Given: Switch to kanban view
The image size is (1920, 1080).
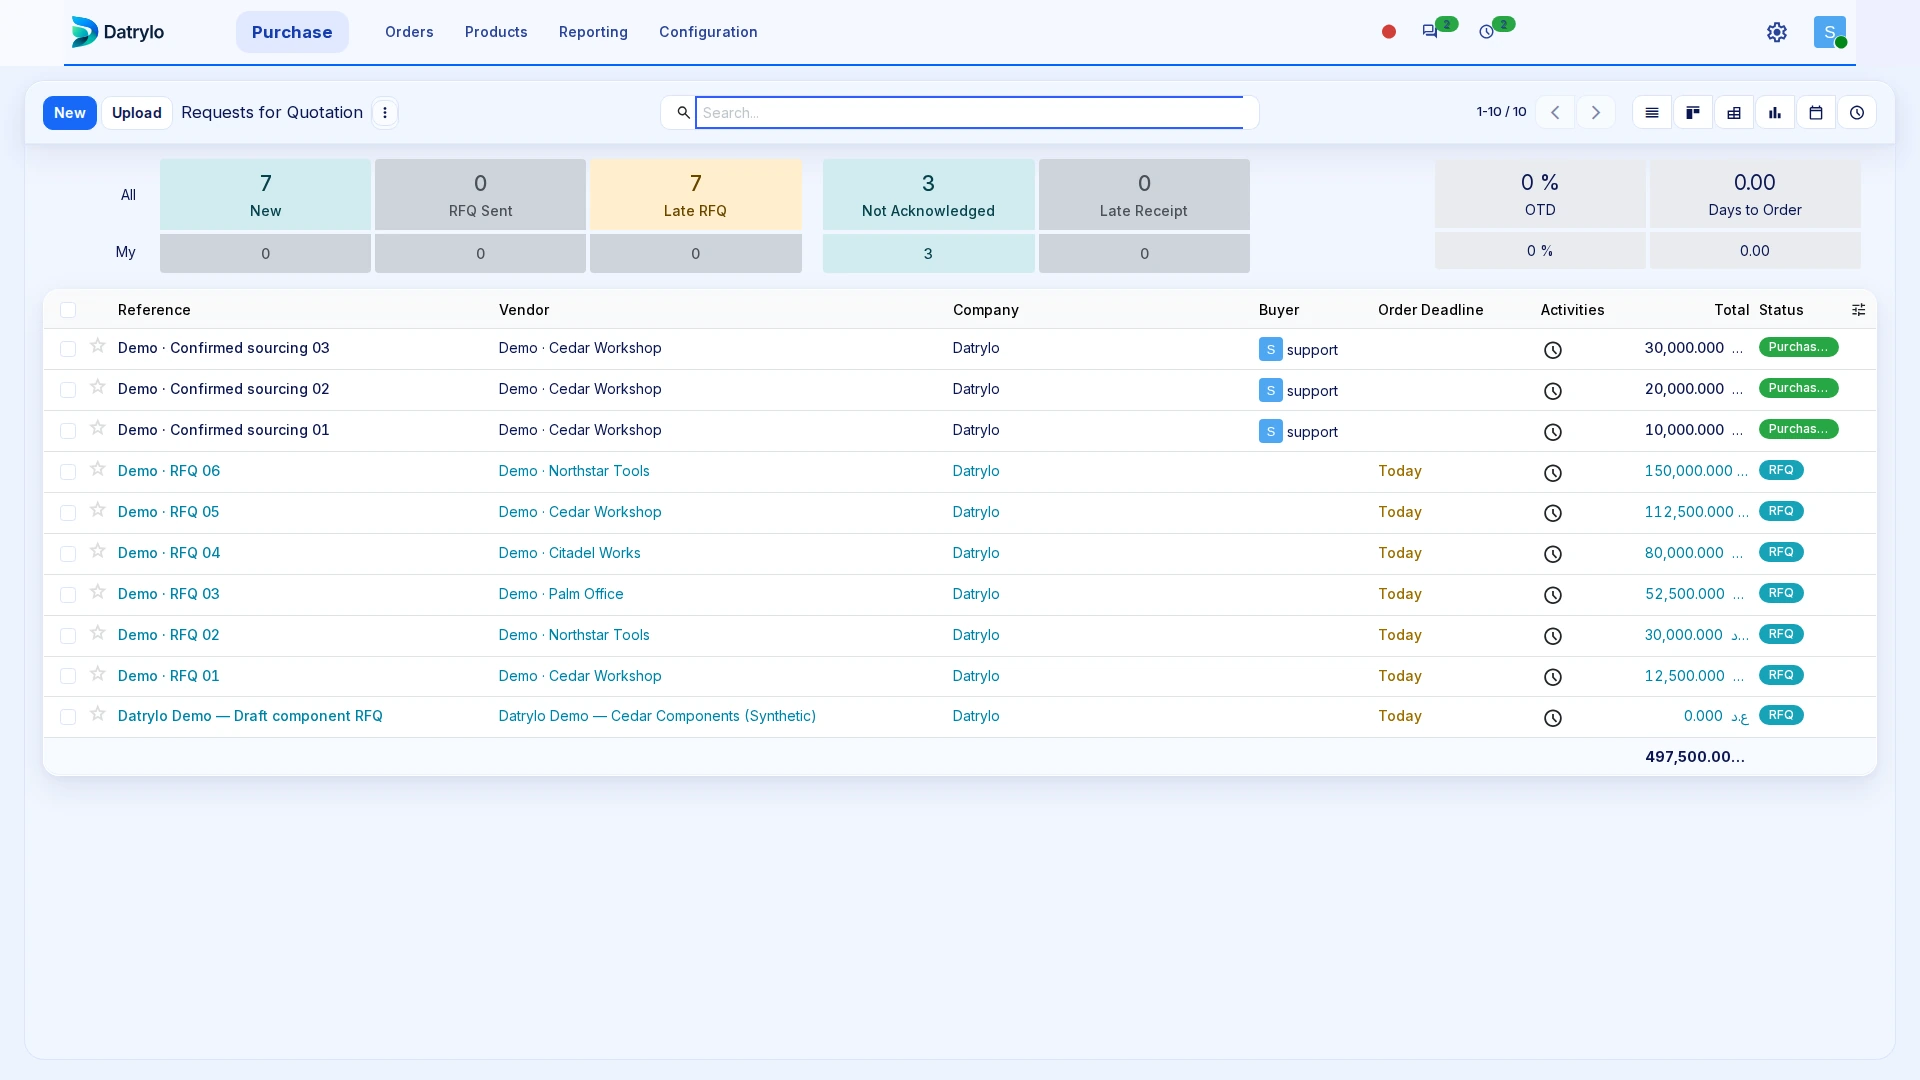Looking at the screenshot, I should pos(1693,113).
